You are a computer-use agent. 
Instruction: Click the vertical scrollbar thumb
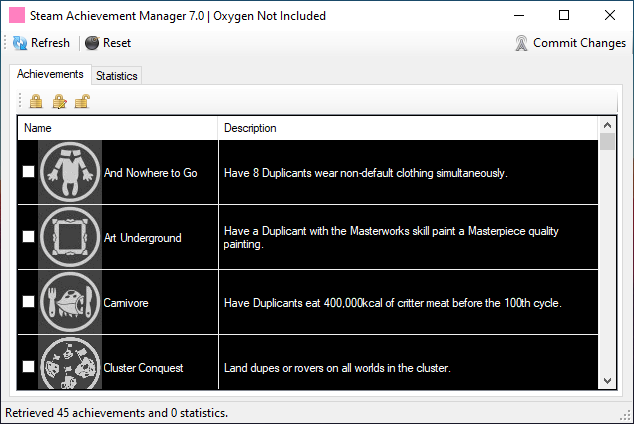607,141
